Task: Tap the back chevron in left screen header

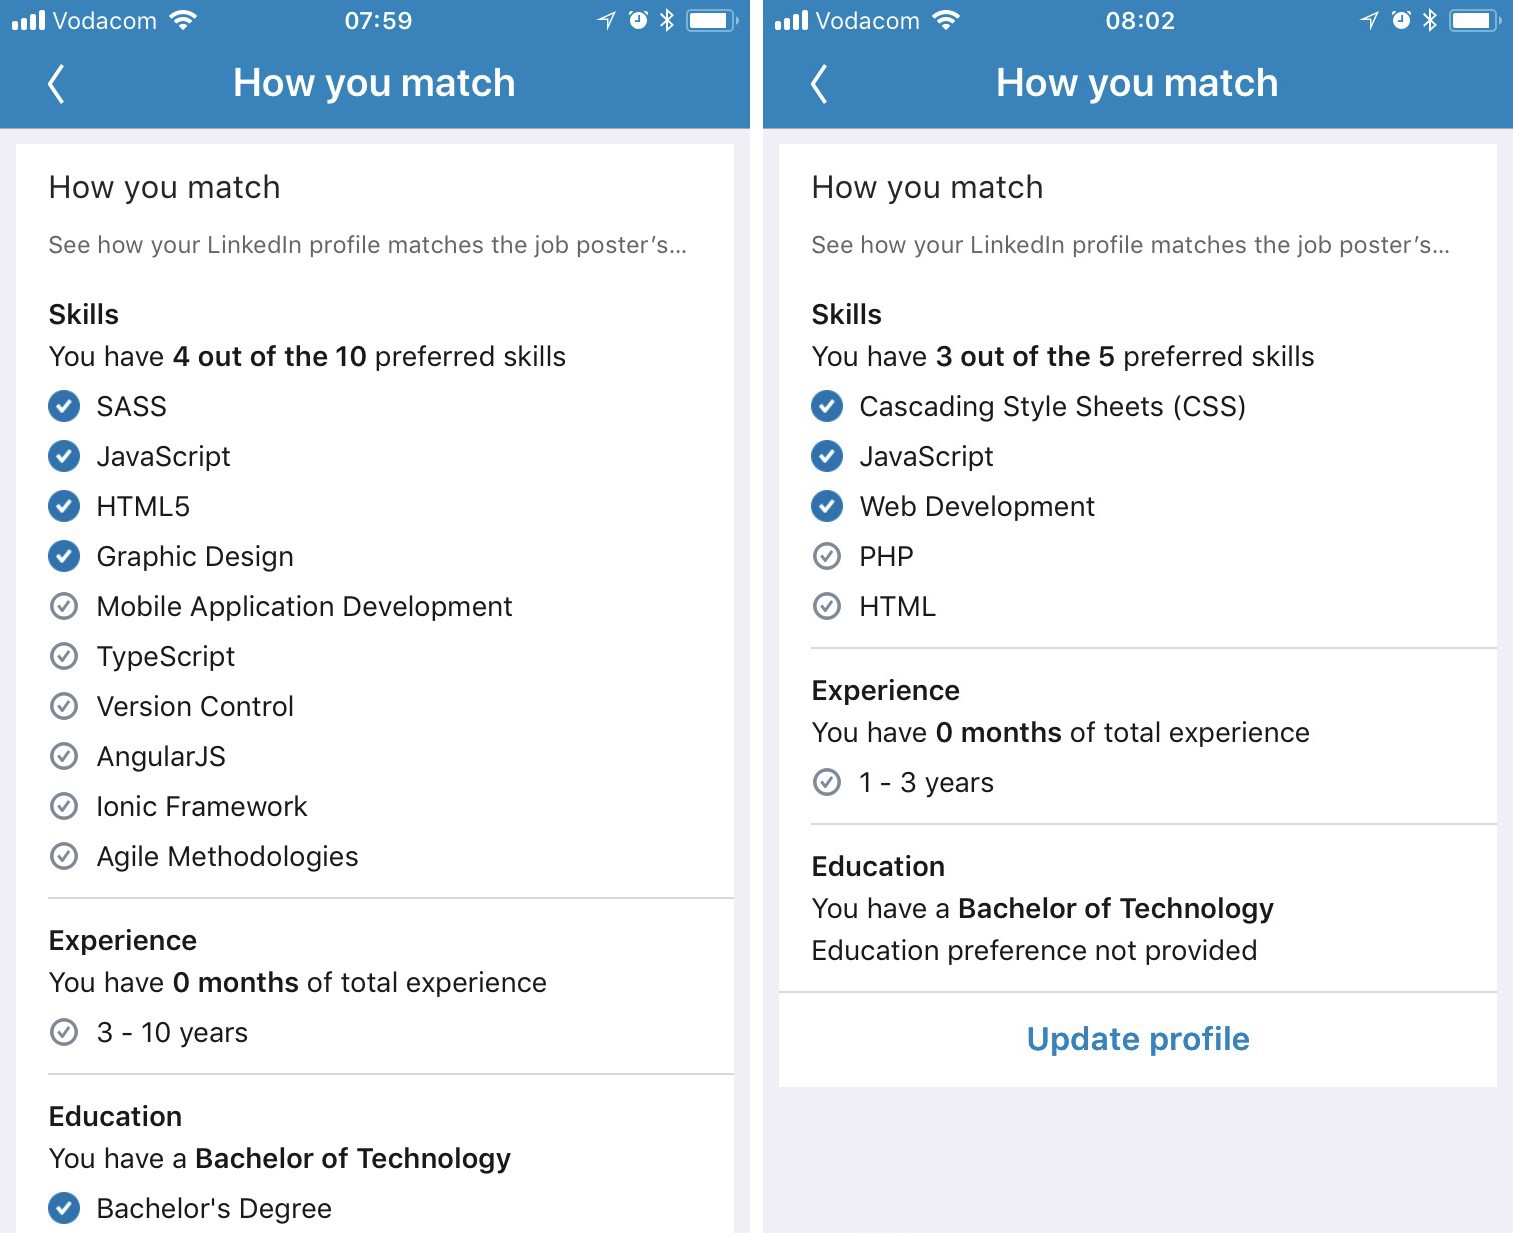Action: click(x=57, y=84)
